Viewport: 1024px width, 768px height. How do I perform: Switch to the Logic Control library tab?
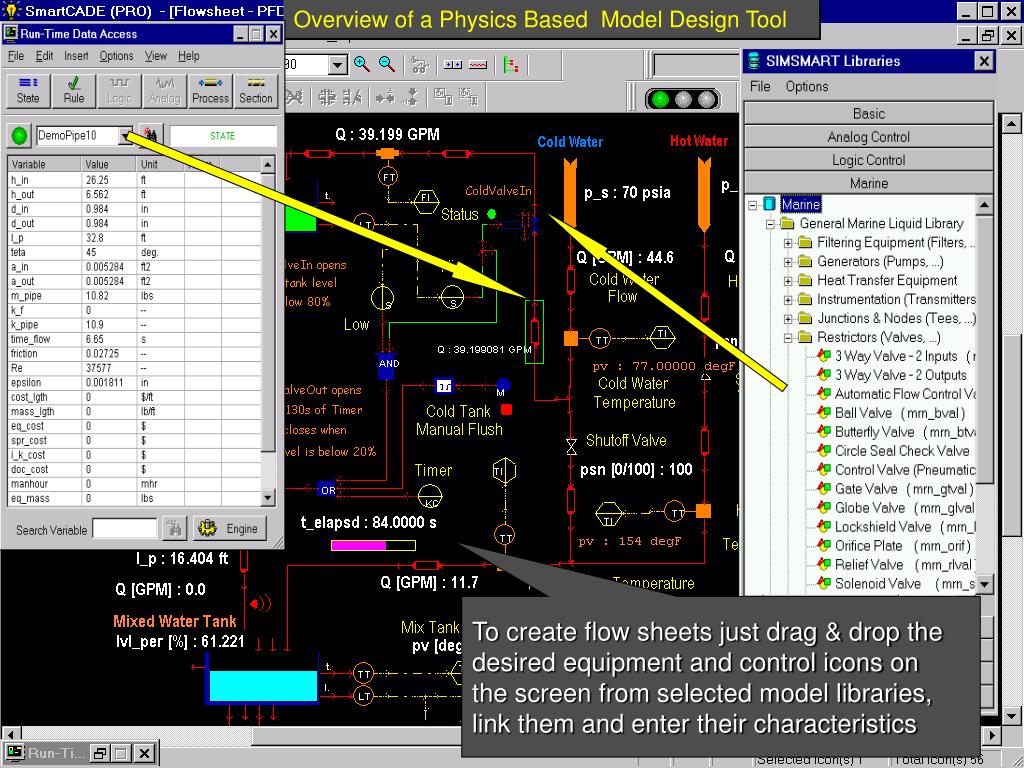click(x=869, y=160)
